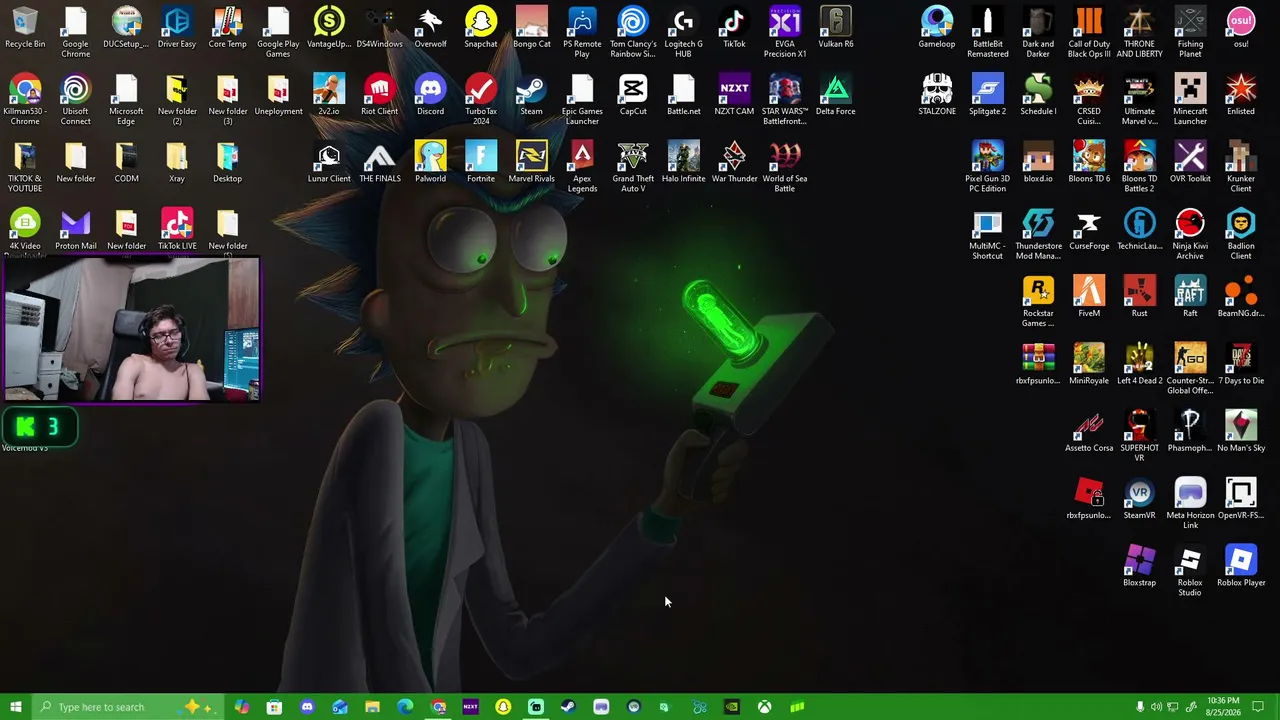
Task: Select the Discord desktop shortcut
Action: click(430, 95)
